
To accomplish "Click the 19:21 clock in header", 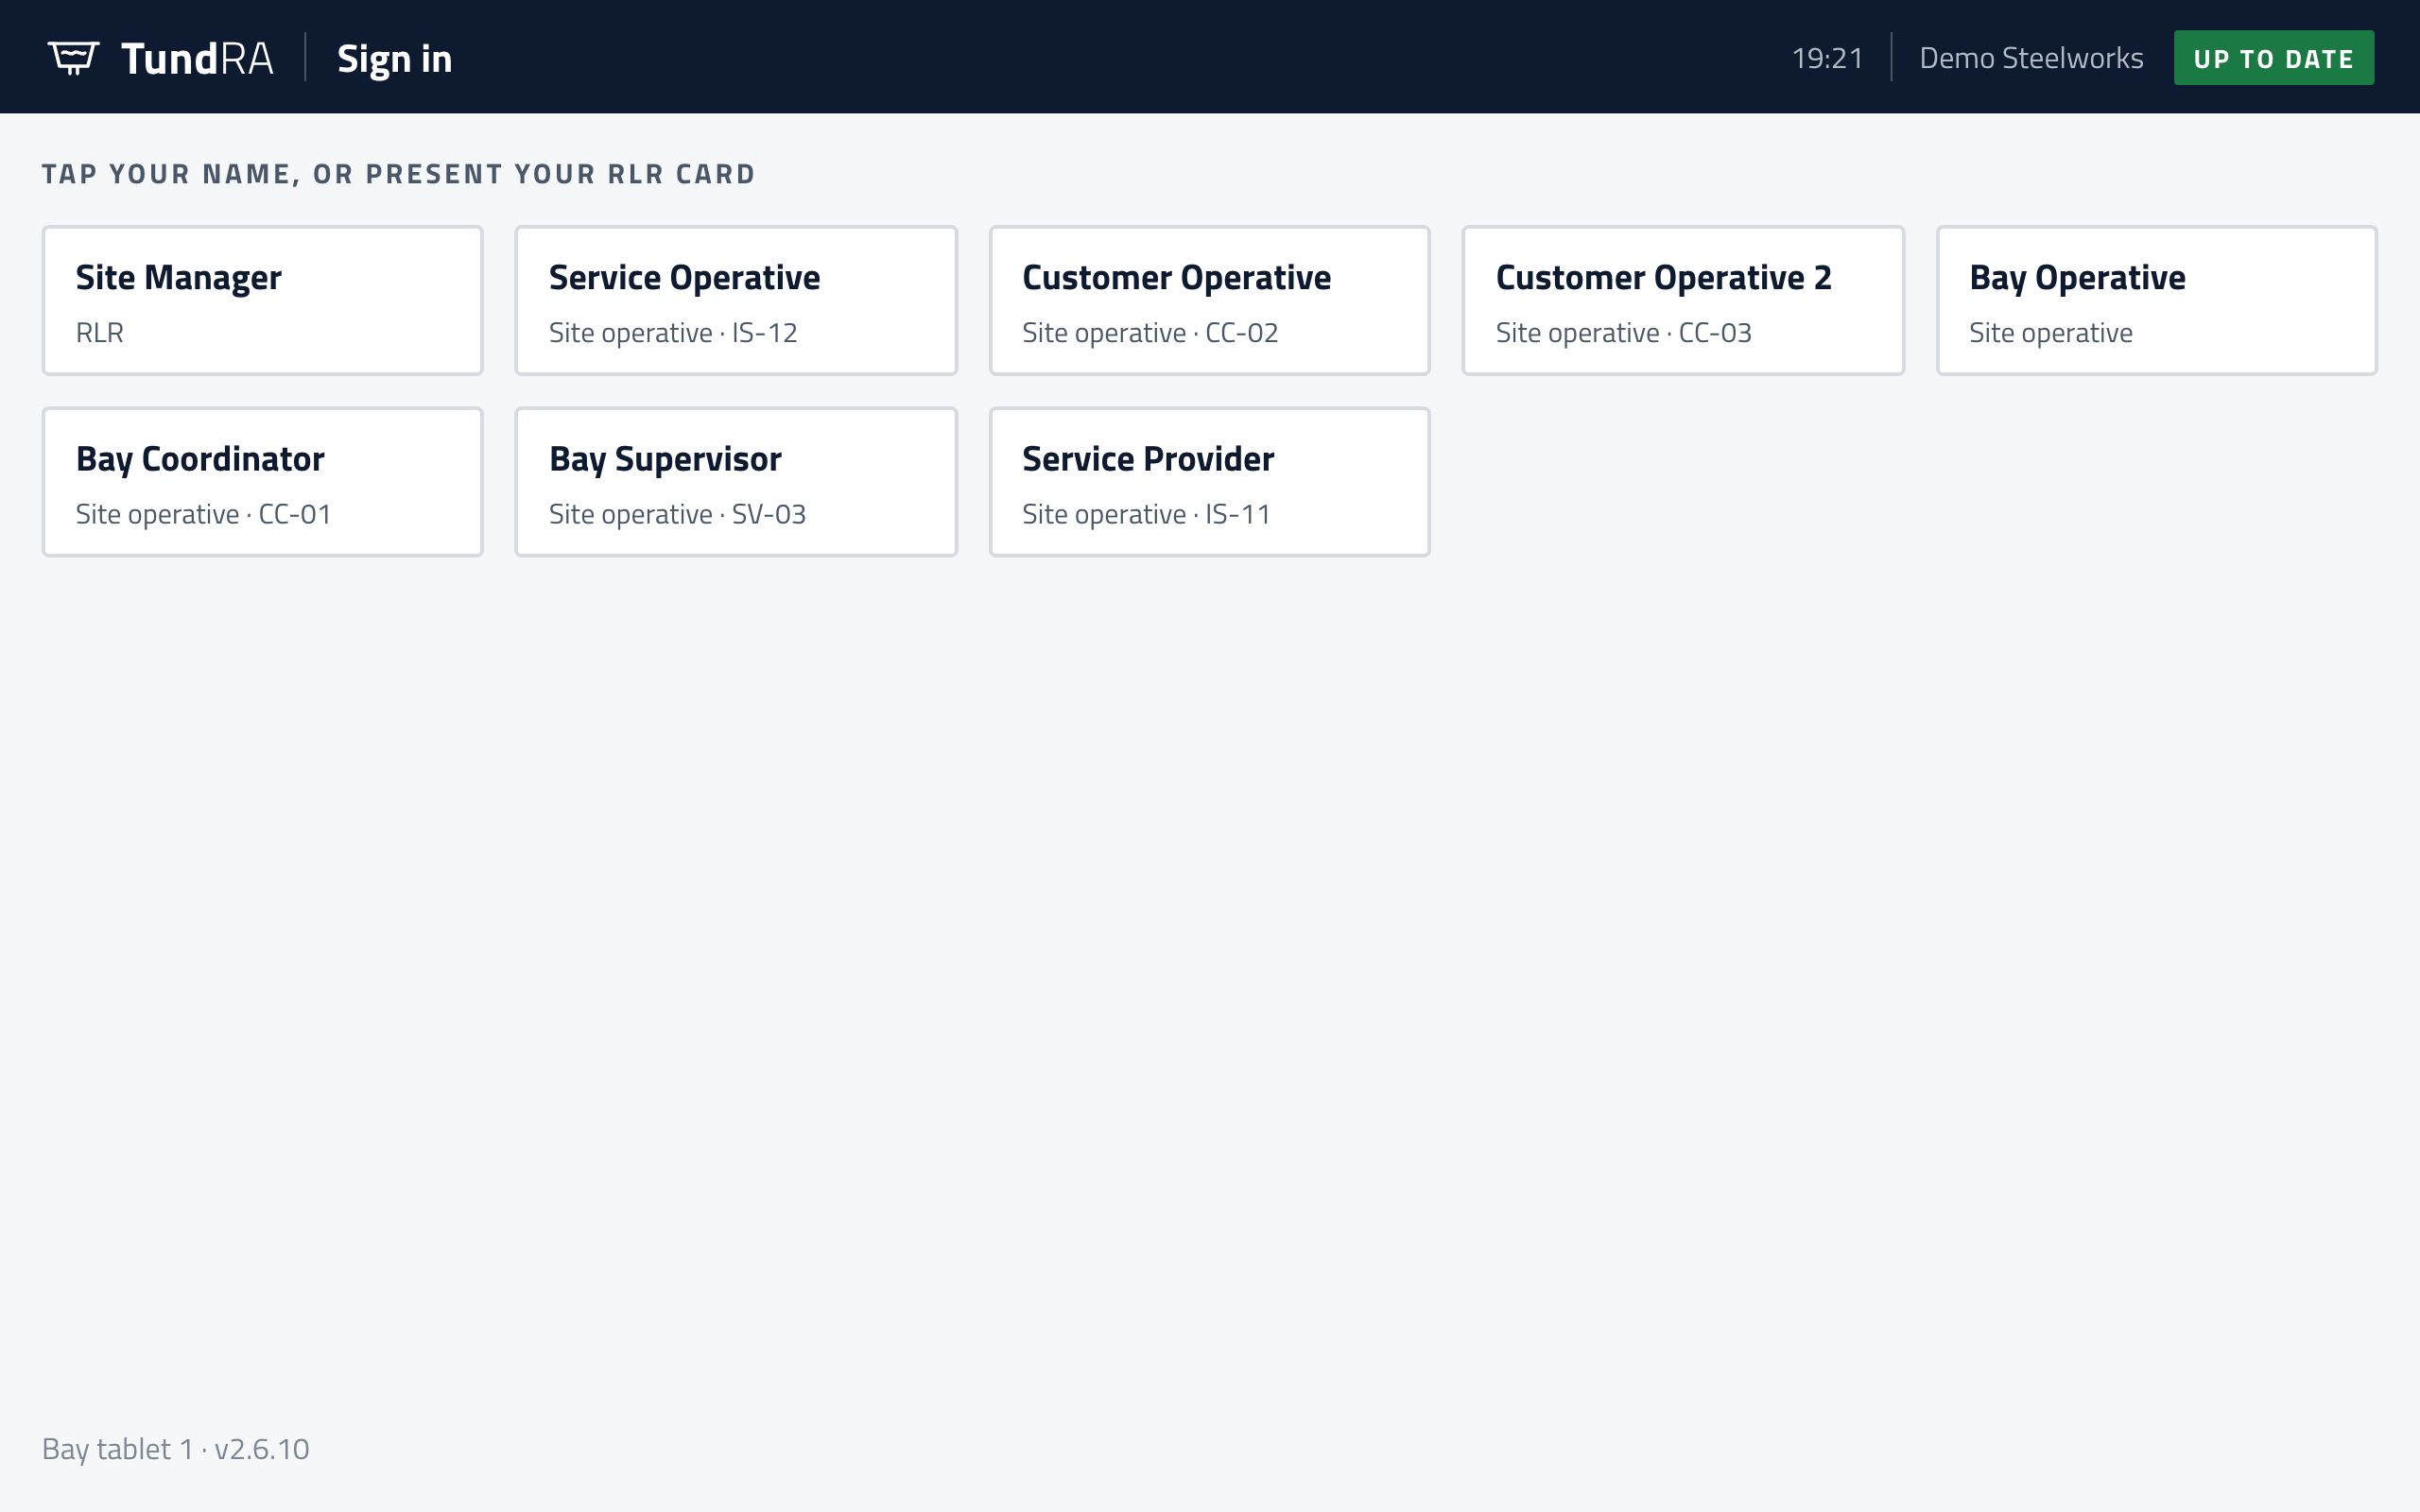I will pos(1827,58).
